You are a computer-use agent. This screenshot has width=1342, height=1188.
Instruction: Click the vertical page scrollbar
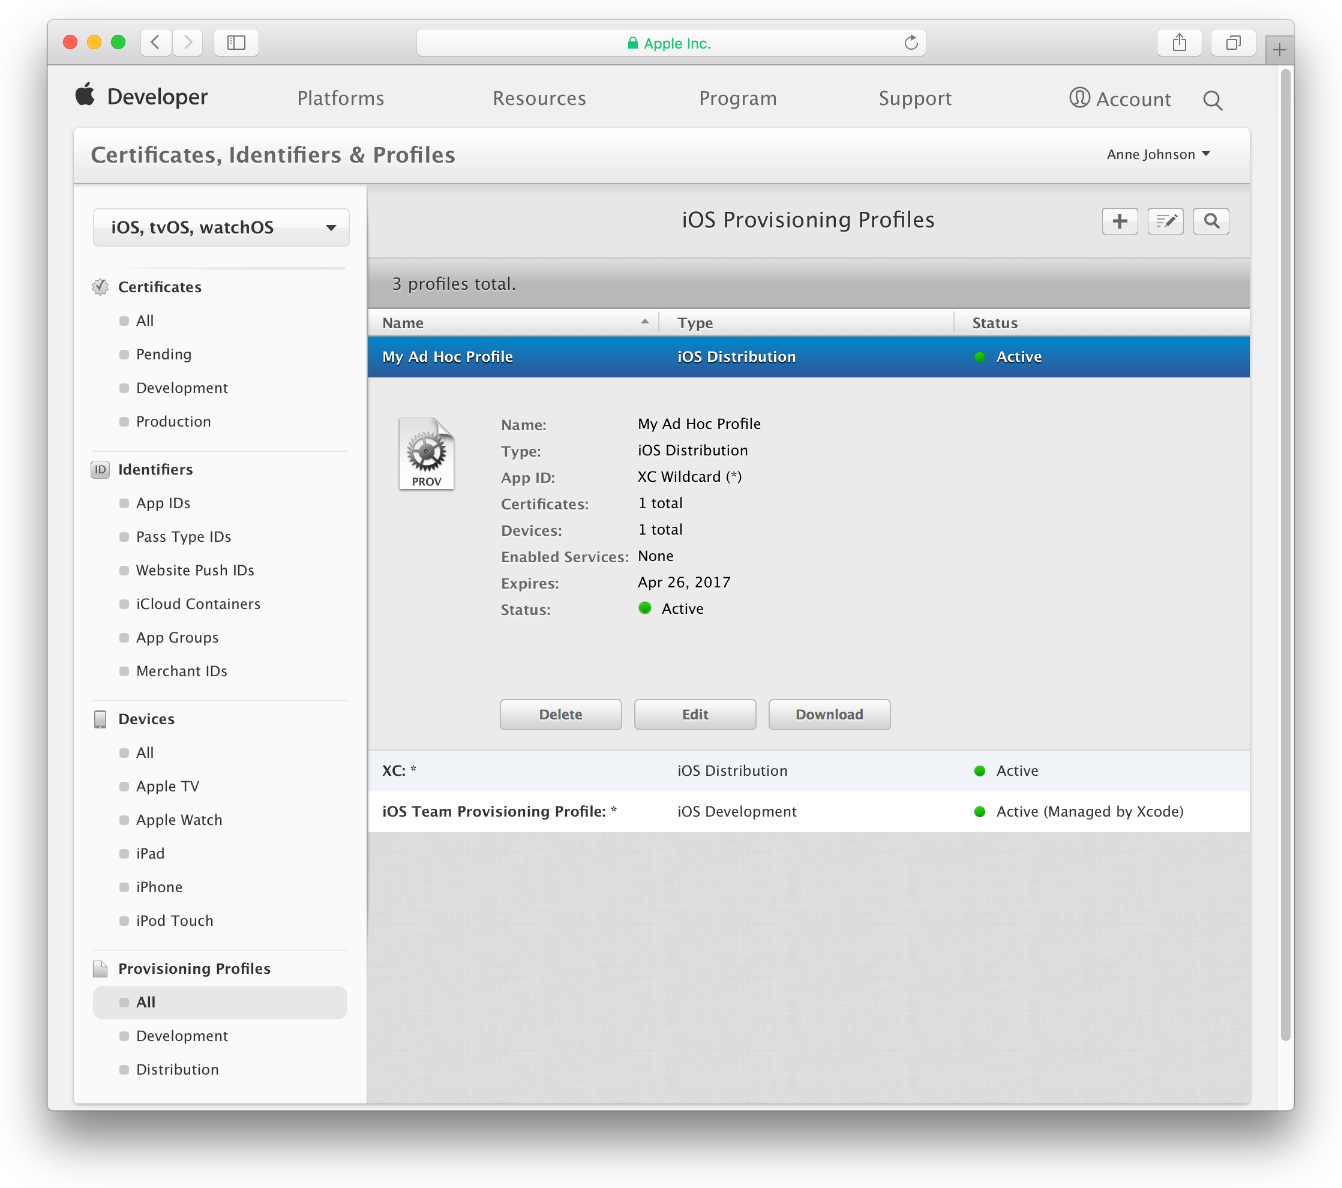coord(1286,555)
